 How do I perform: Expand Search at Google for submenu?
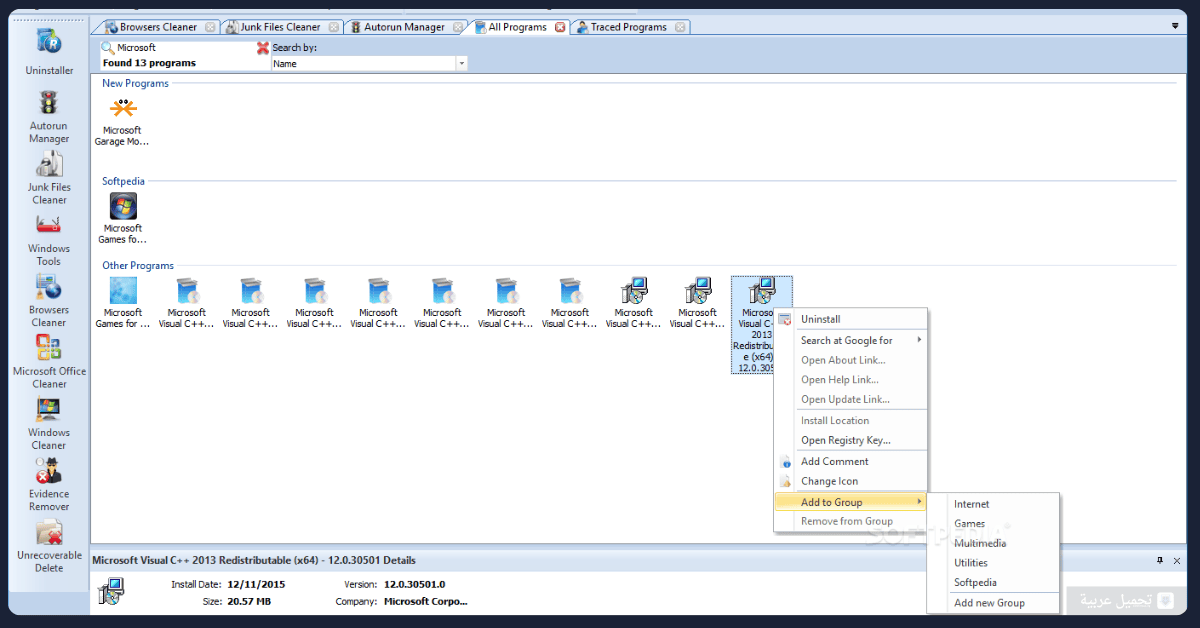(x=851, y=340)
